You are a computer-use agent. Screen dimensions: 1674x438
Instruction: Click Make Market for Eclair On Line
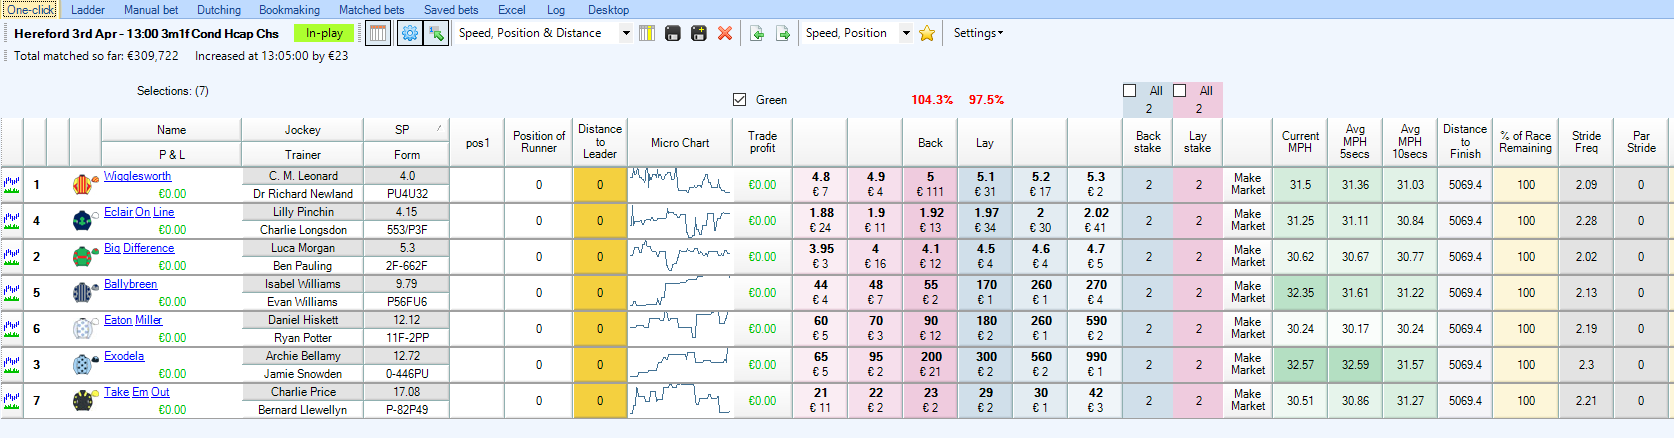pos(1247,220)
